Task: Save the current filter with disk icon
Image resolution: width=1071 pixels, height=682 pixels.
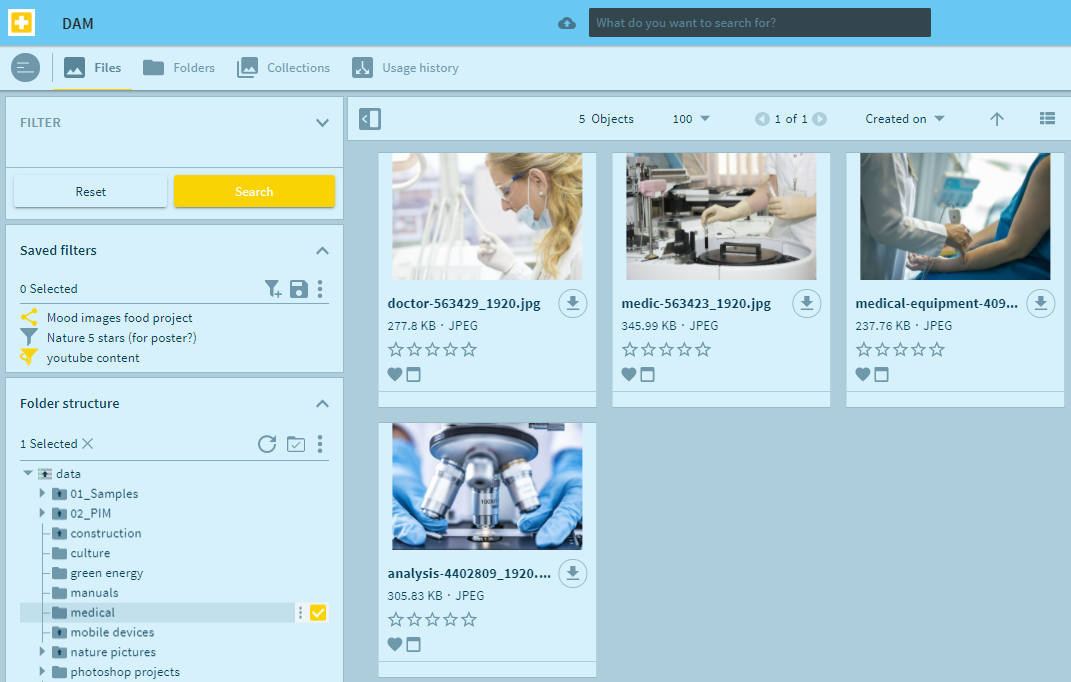Action: coord(298,289)
